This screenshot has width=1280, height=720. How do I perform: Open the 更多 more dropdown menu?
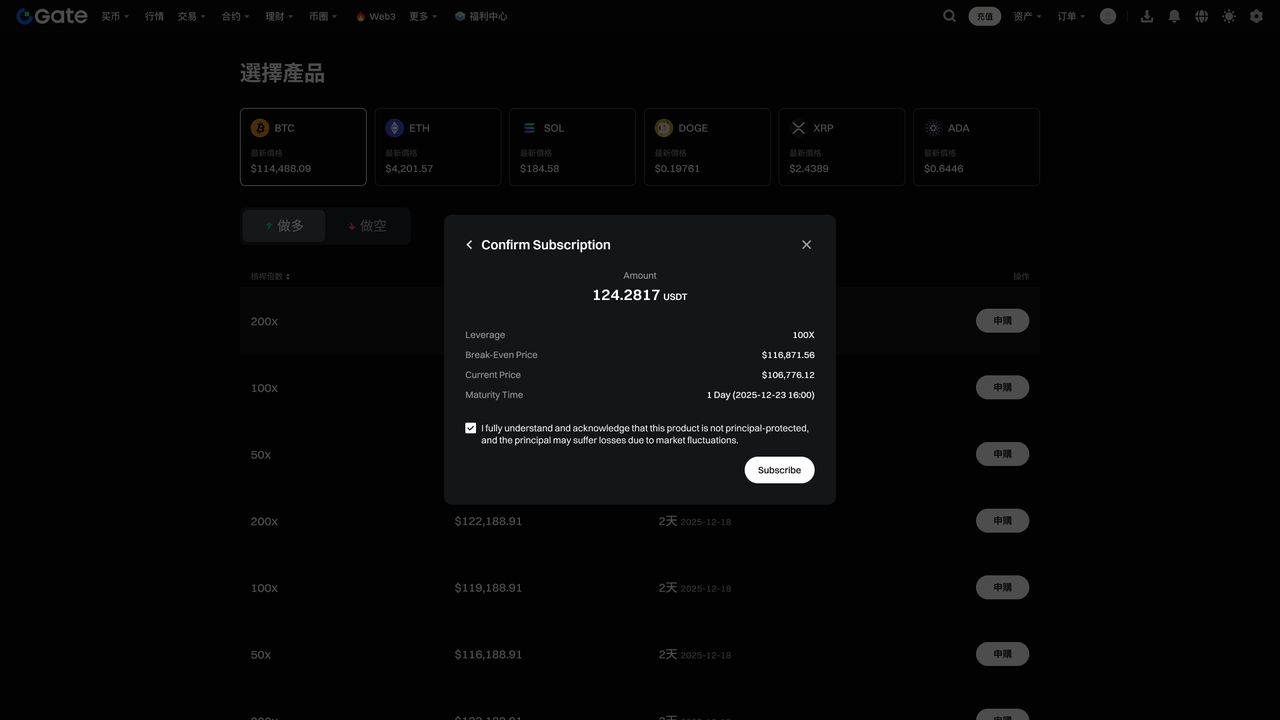click(x=423, y=16)
